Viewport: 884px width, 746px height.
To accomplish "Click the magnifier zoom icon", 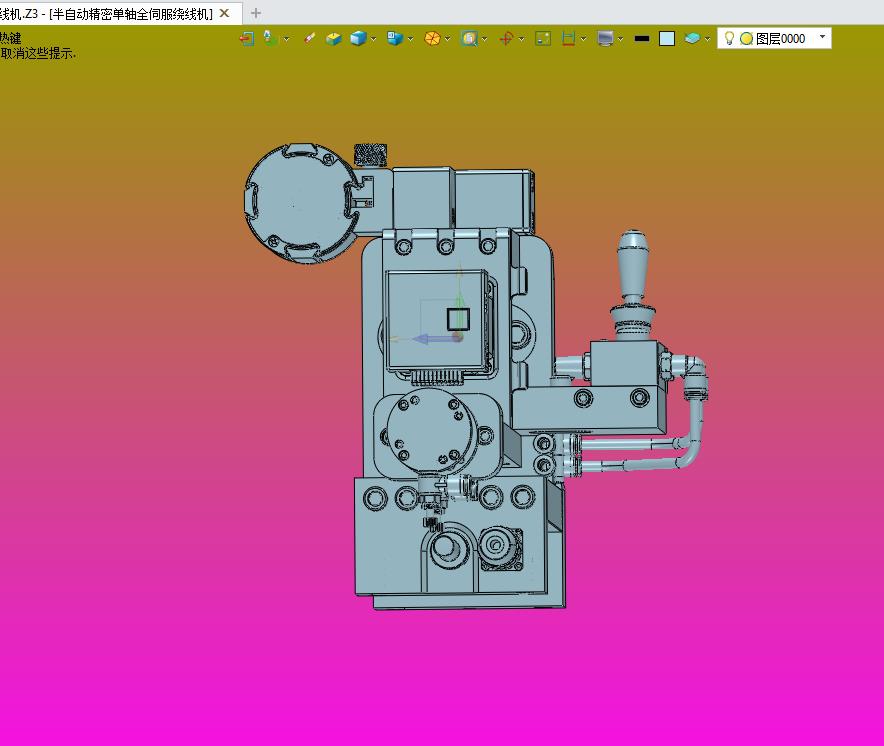I will tap(469, 38).
